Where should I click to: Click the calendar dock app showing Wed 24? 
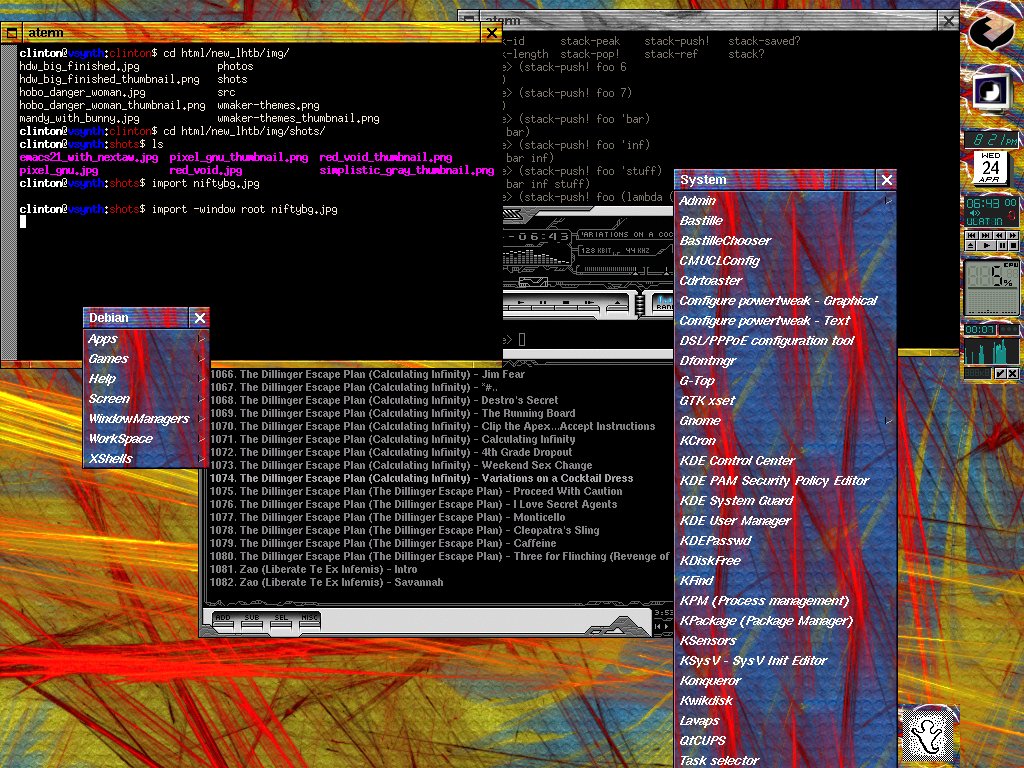click(991, 166)
